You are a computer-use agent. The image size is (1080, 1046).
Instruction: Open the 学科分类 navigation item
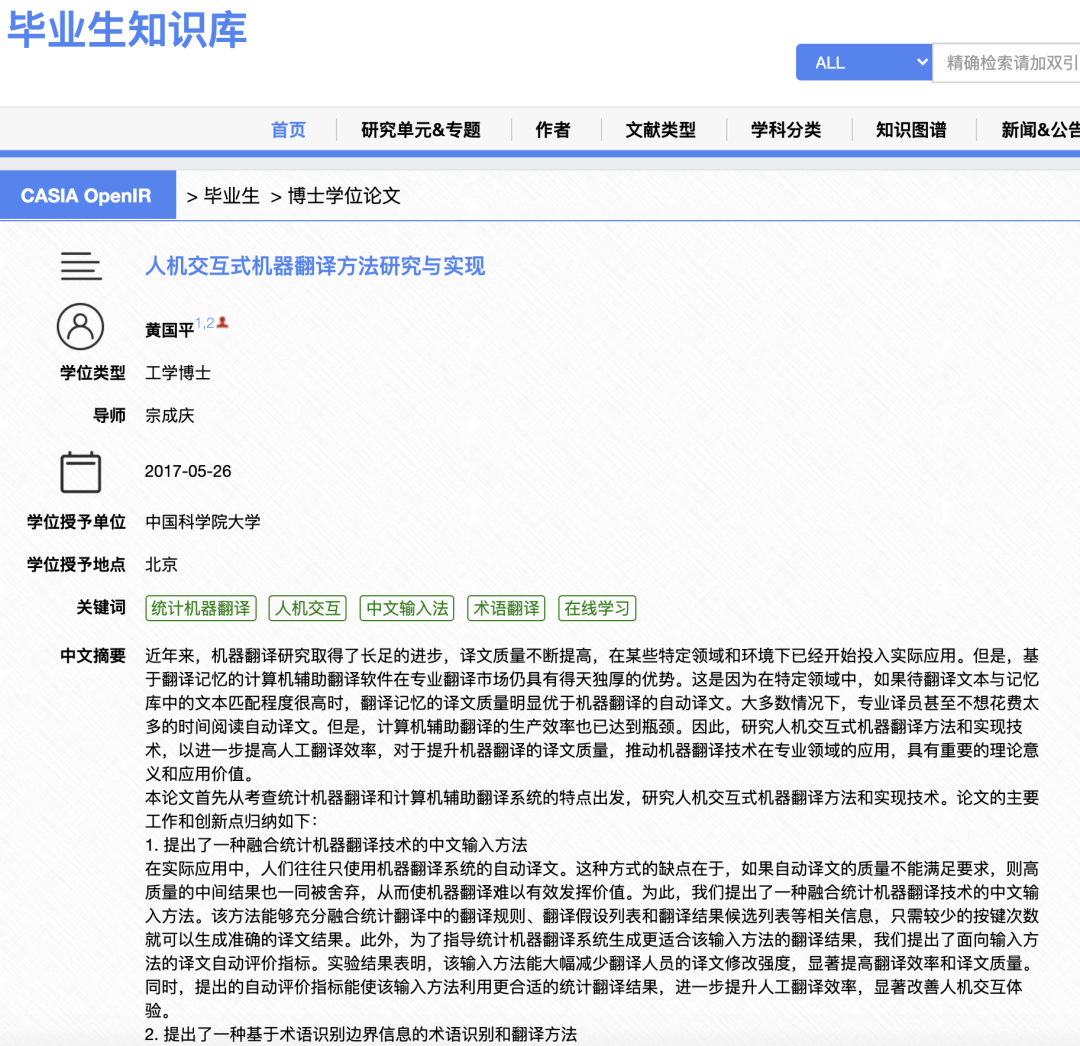click(x=787, y=129)
